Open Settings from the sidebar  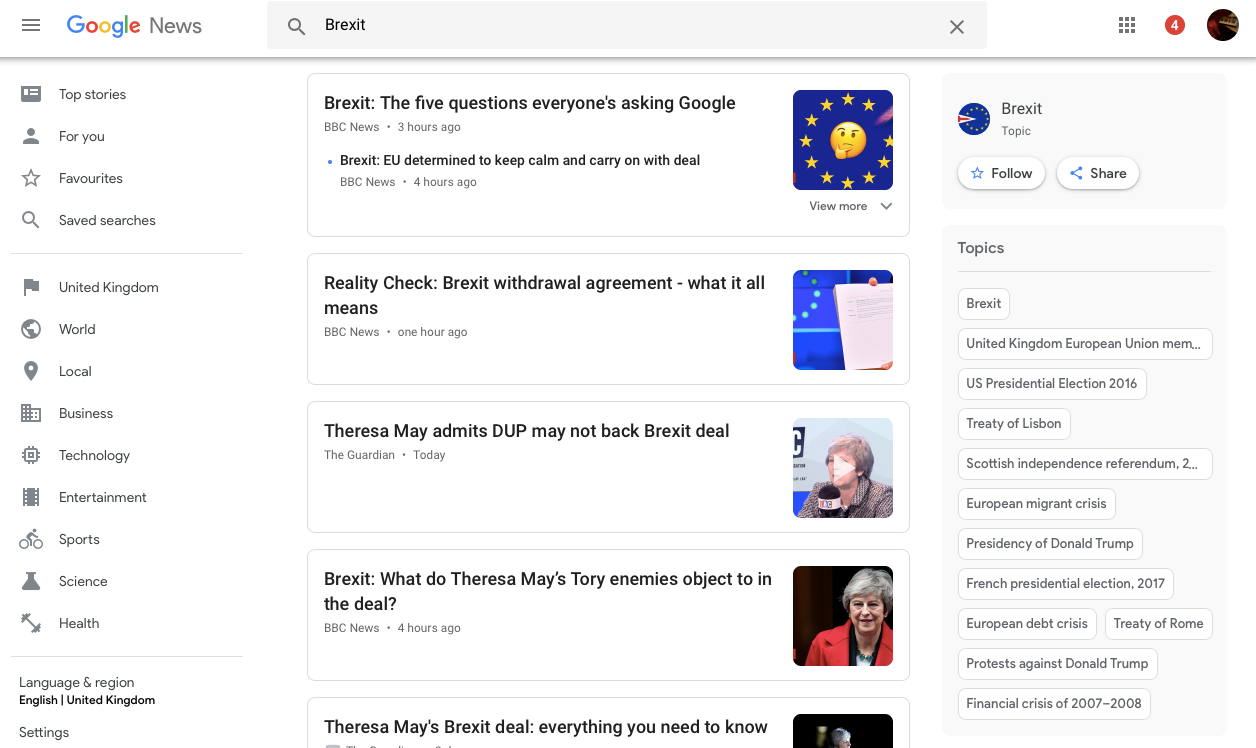[44, 732]
